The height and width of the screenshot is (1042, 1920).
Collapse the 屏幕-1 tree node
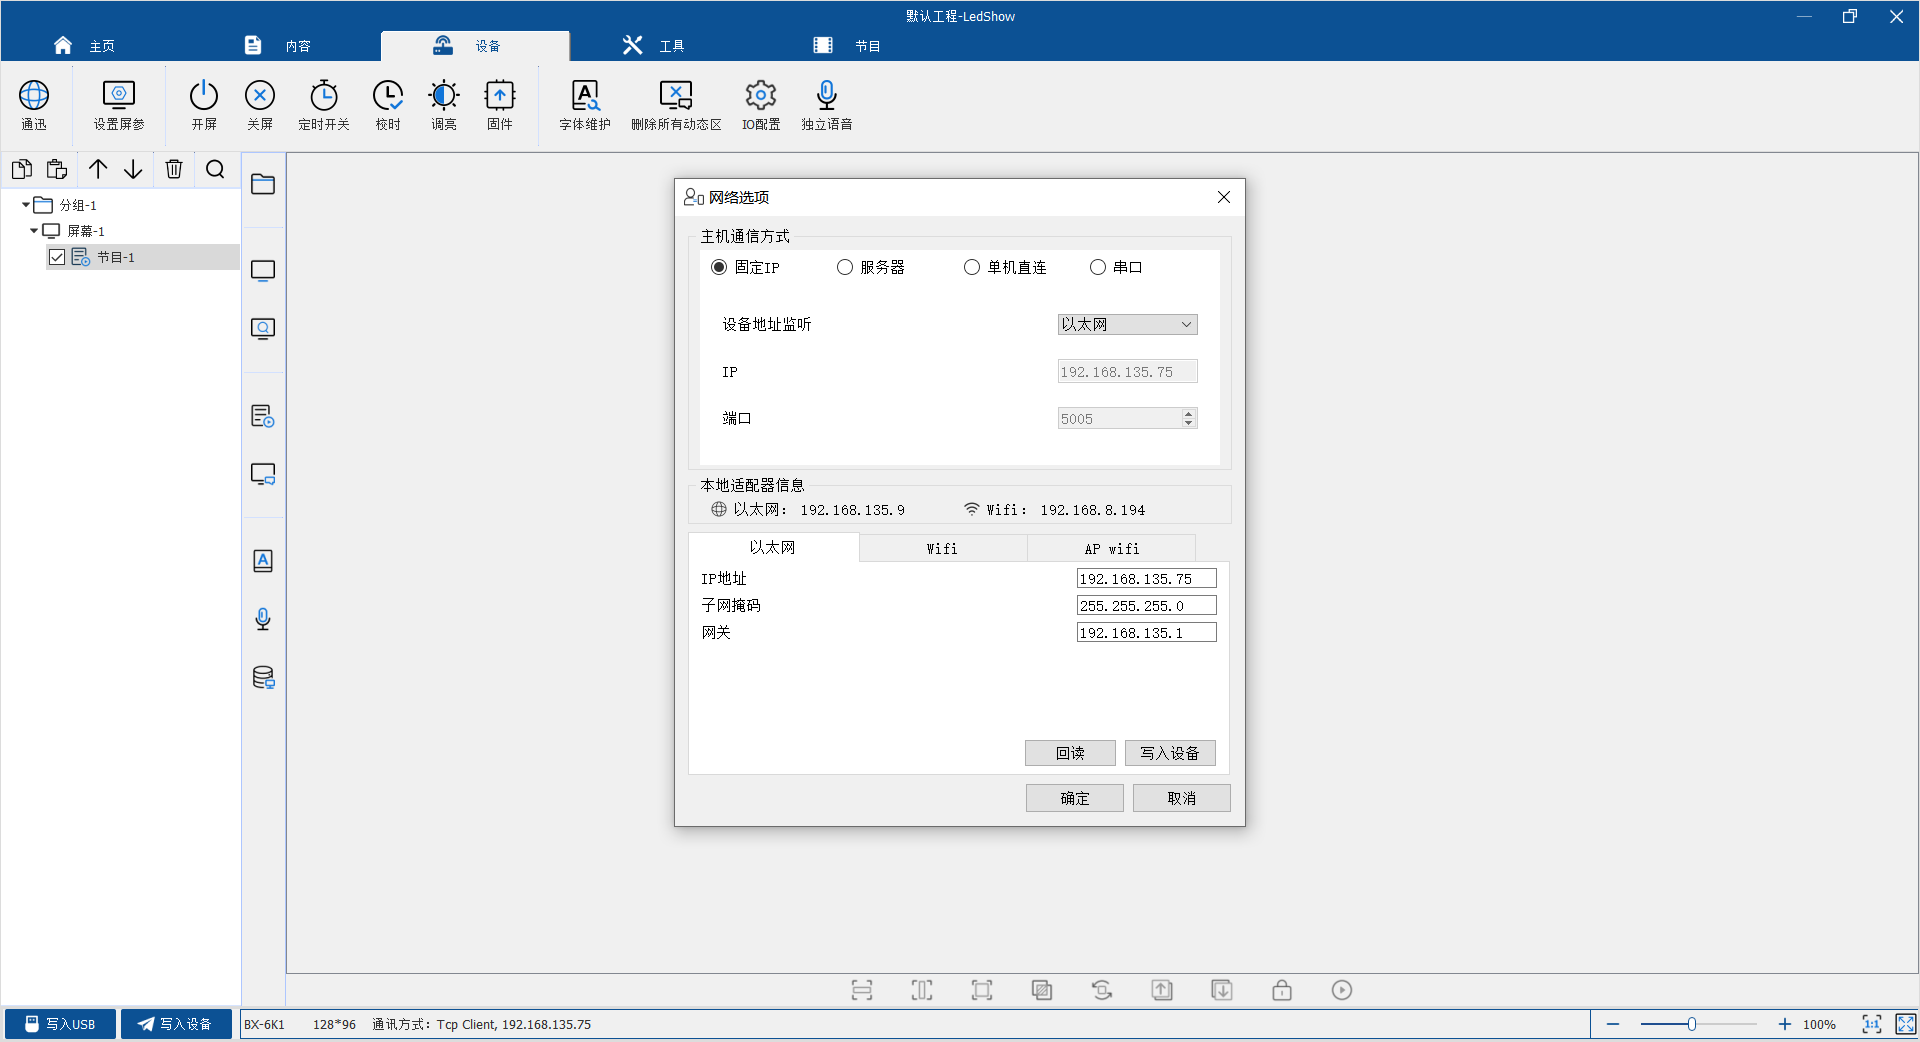34,231
